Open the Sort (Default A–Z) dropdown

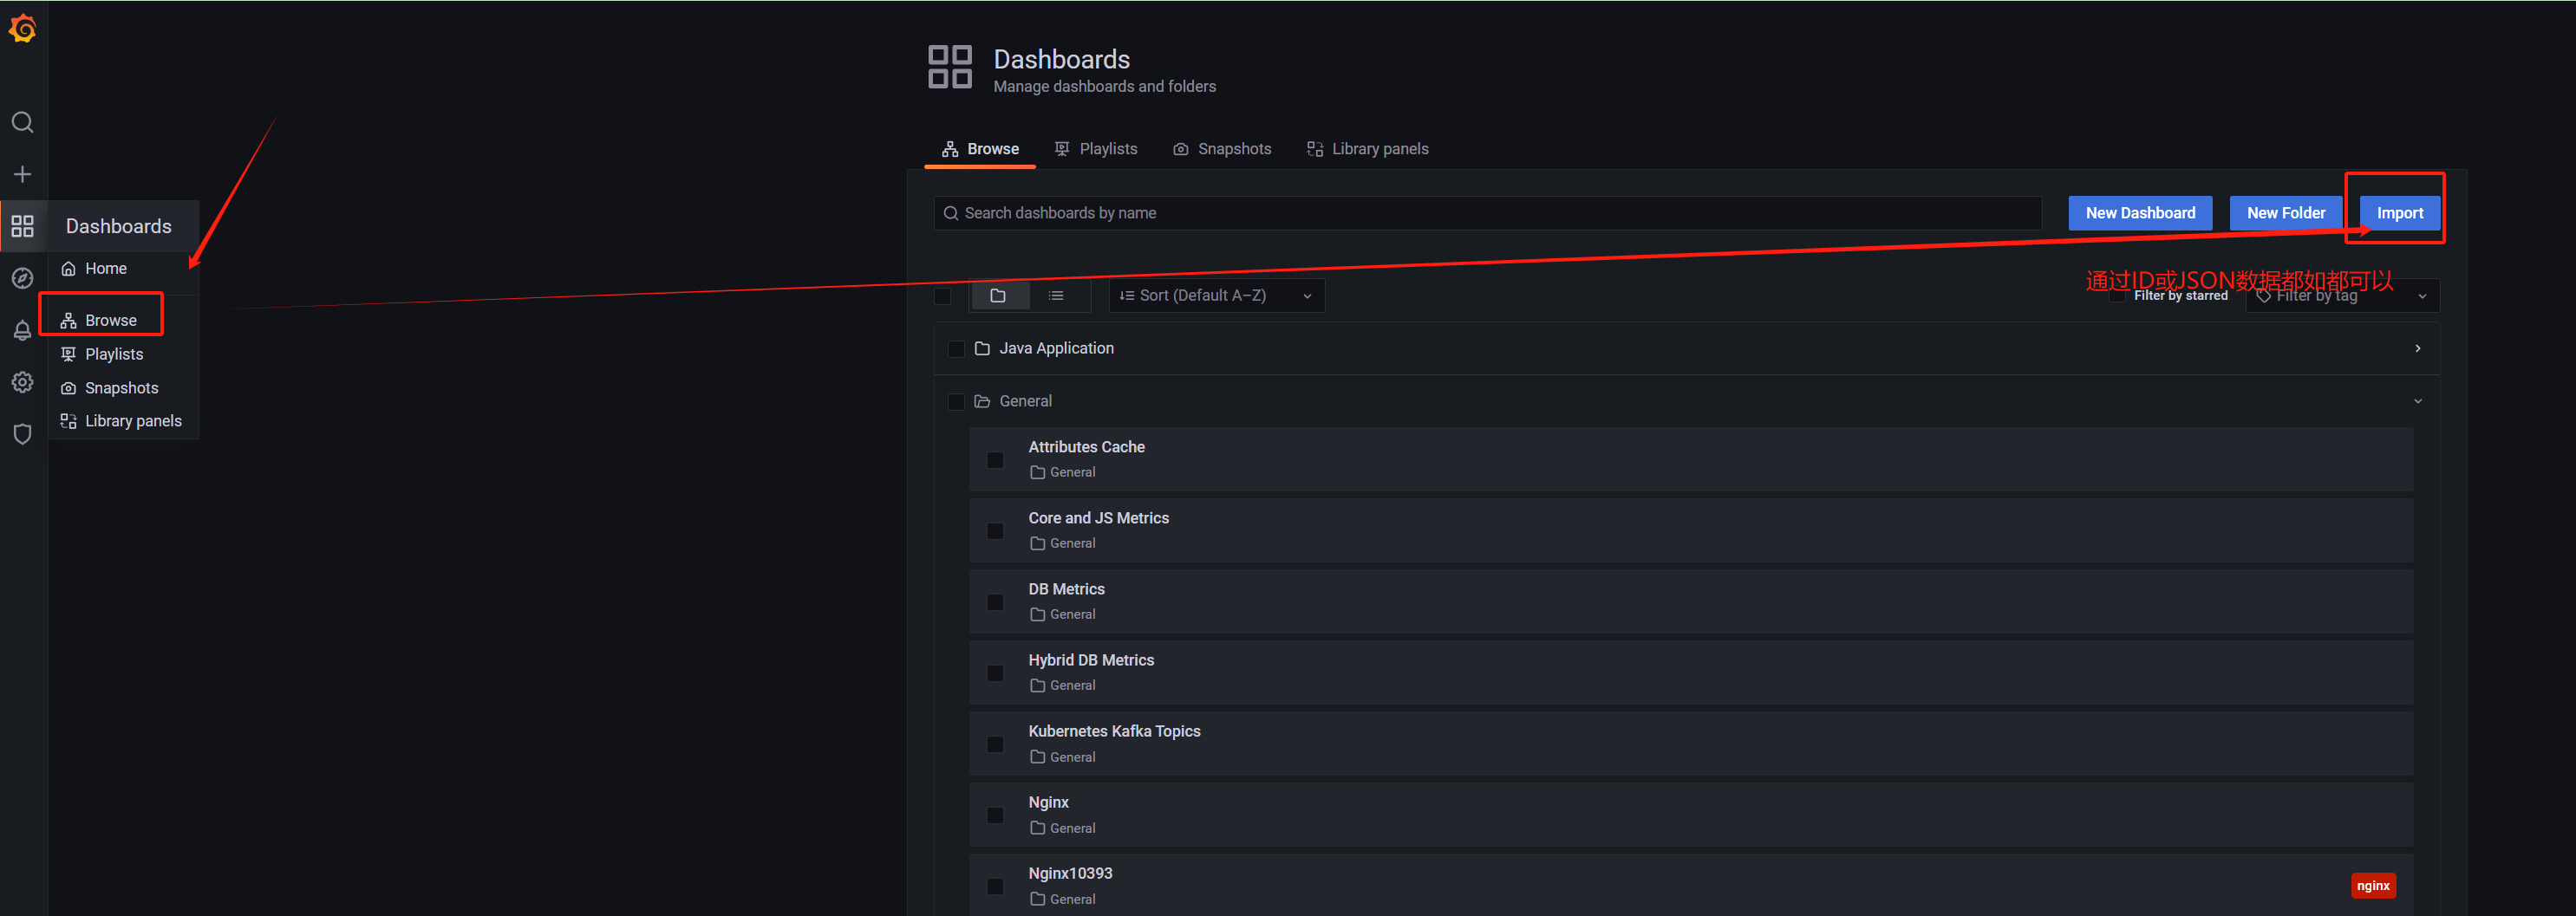(x=1215, y=295)
